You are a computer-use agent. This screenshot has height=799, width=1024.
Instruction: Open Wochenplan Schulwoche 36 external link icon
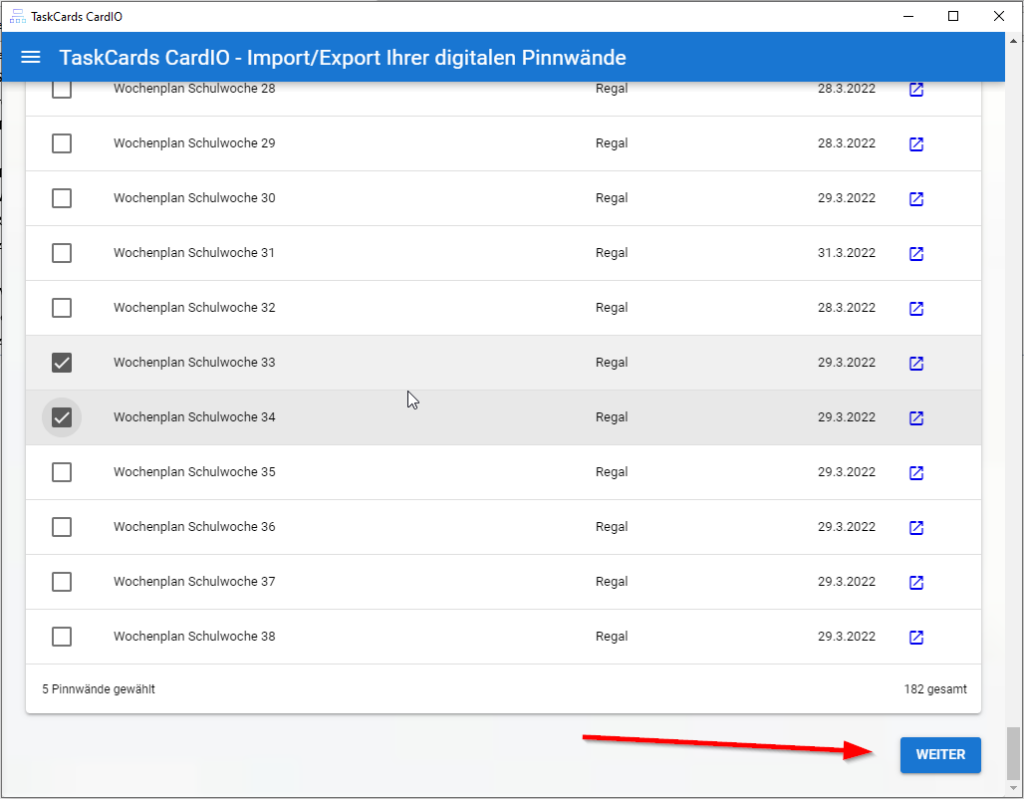(x=916, y=528)
